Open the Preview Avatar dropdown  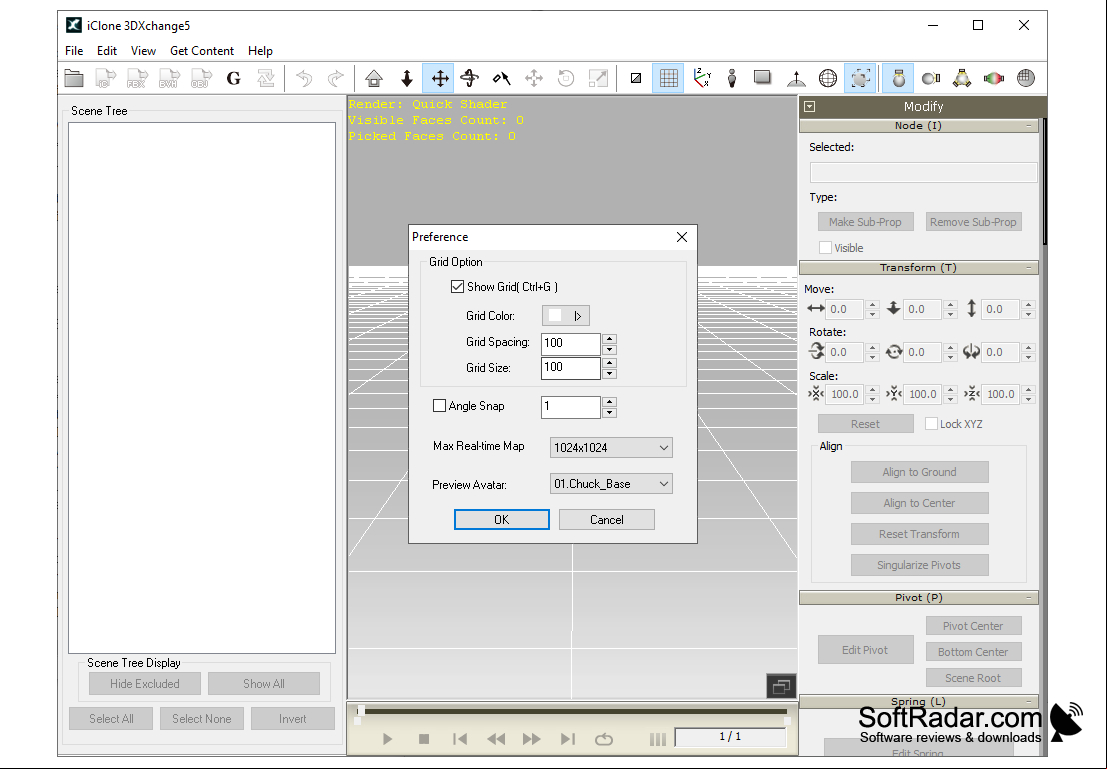click(x=611, y=484)
